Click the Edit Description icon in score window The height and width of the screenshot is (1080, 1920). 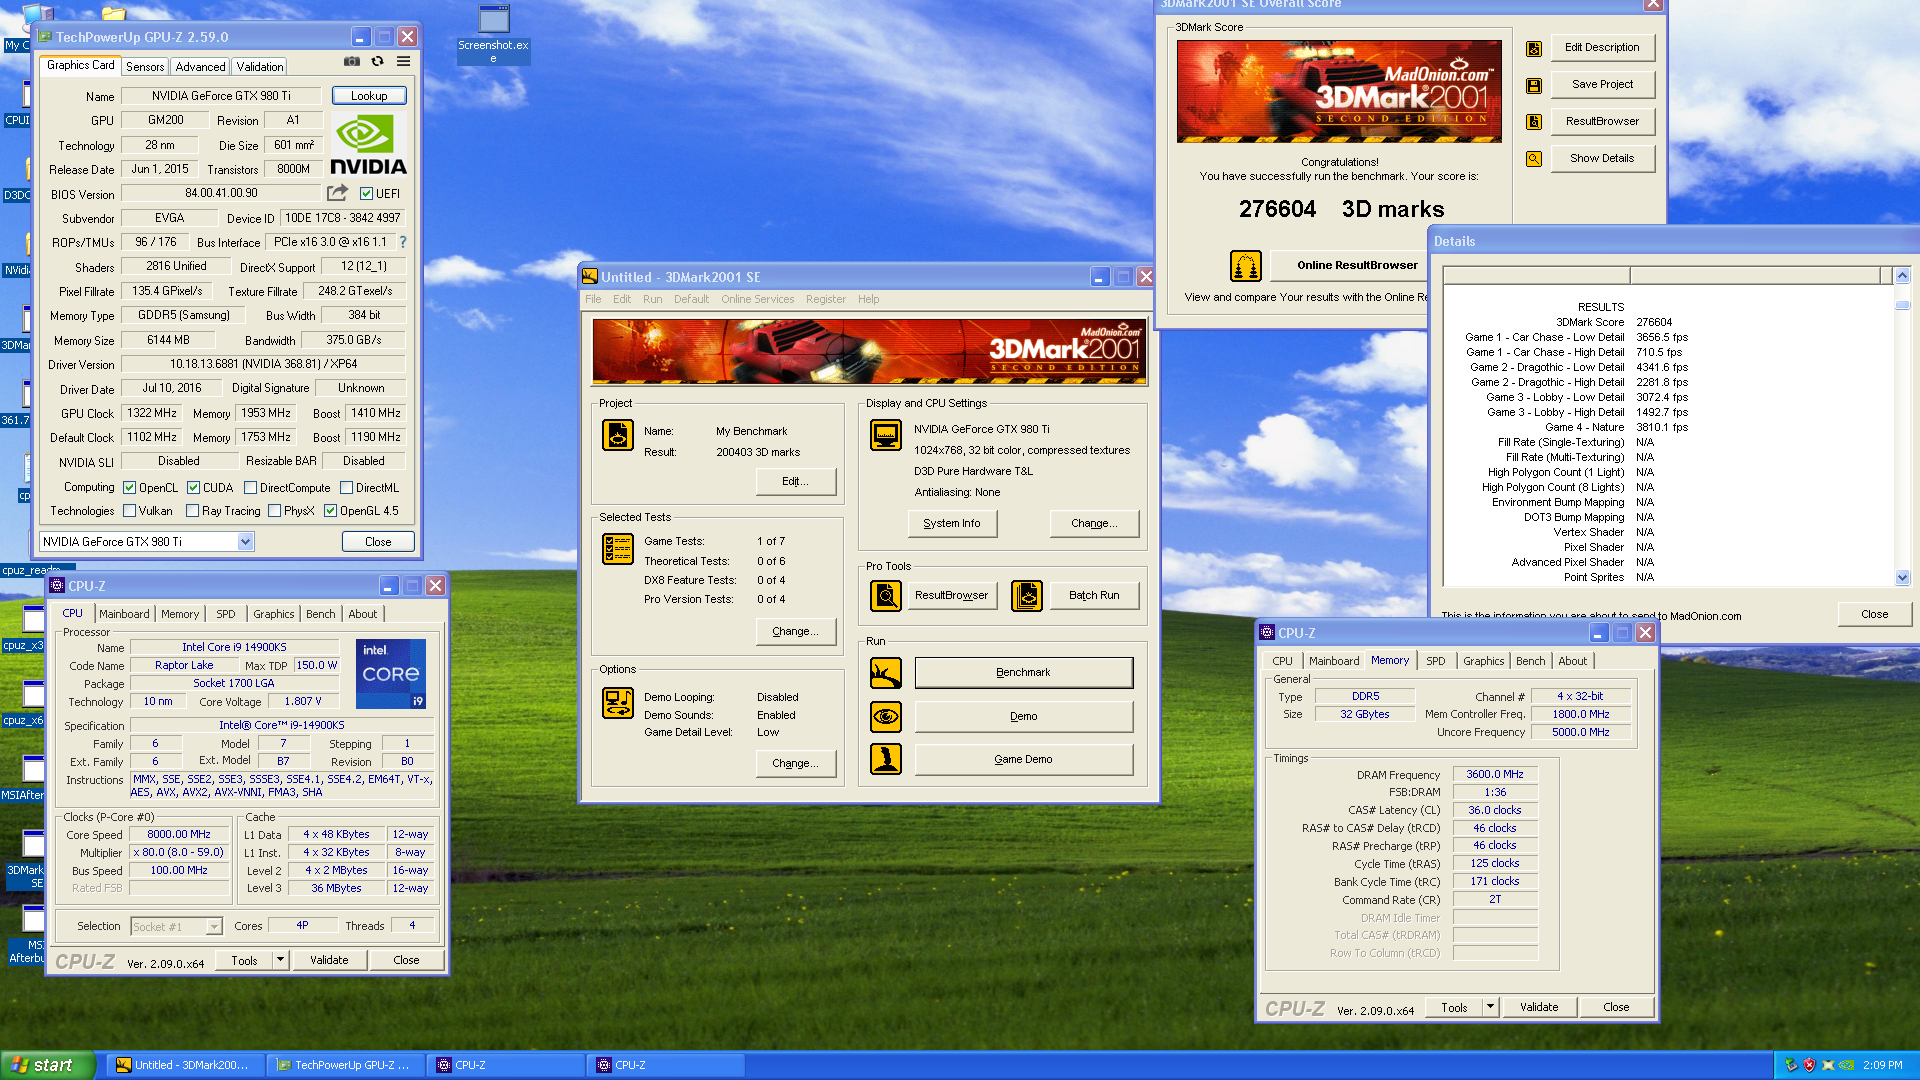1533,48
